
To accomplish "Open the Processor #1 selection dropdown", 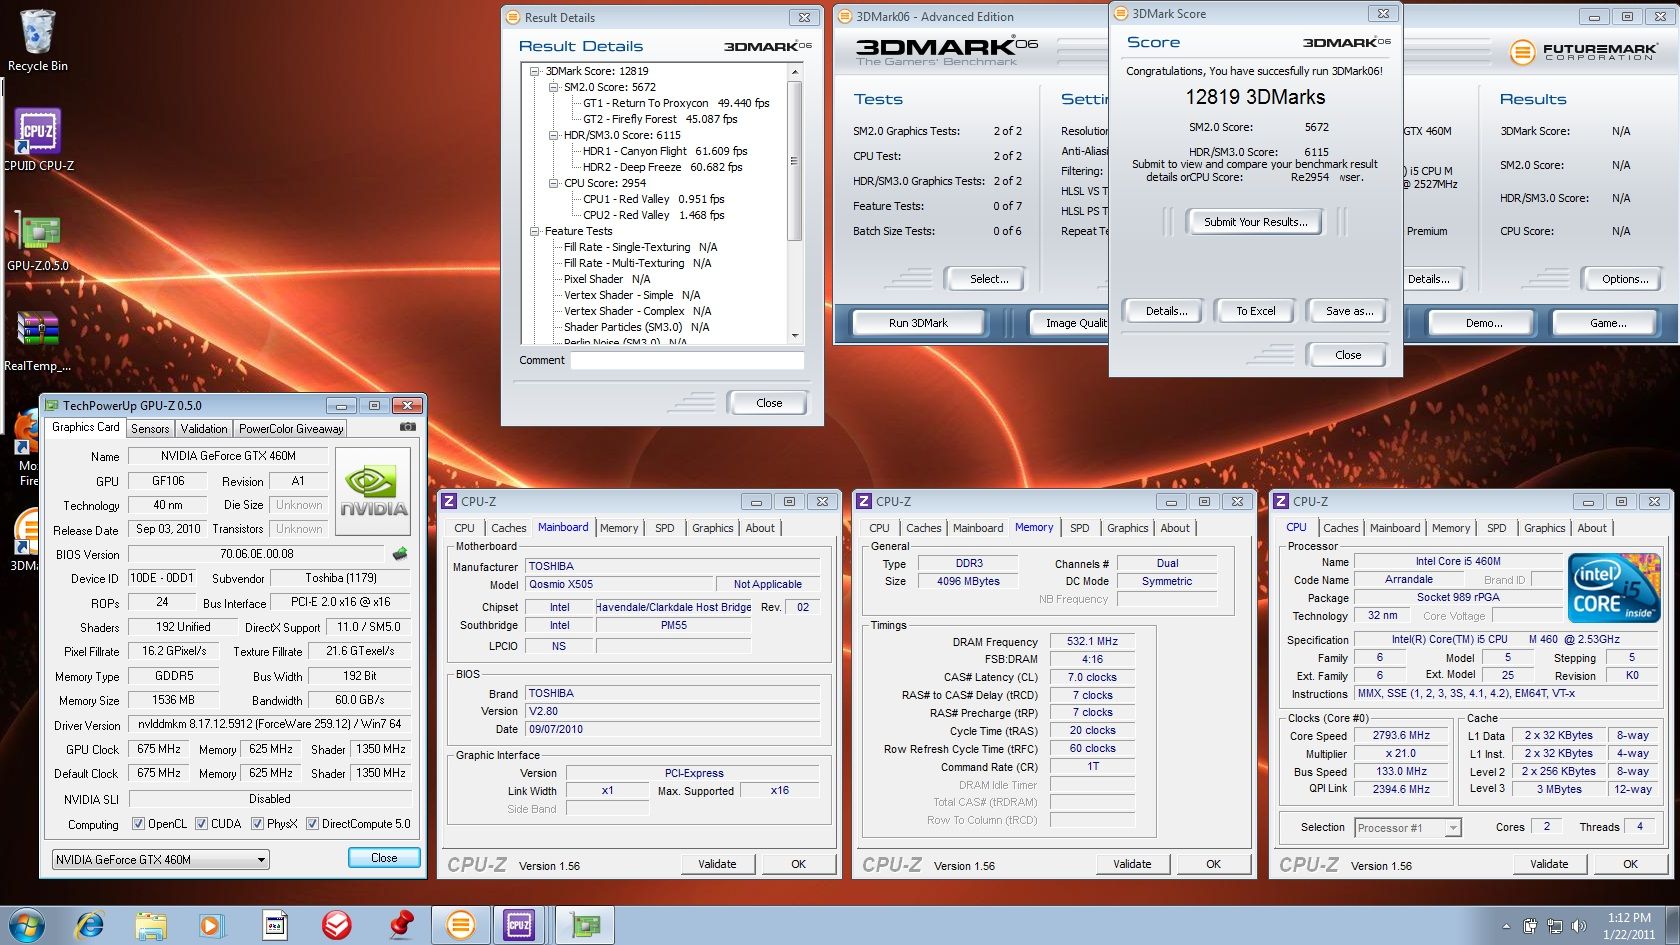I will click(x=1407, y=827).
